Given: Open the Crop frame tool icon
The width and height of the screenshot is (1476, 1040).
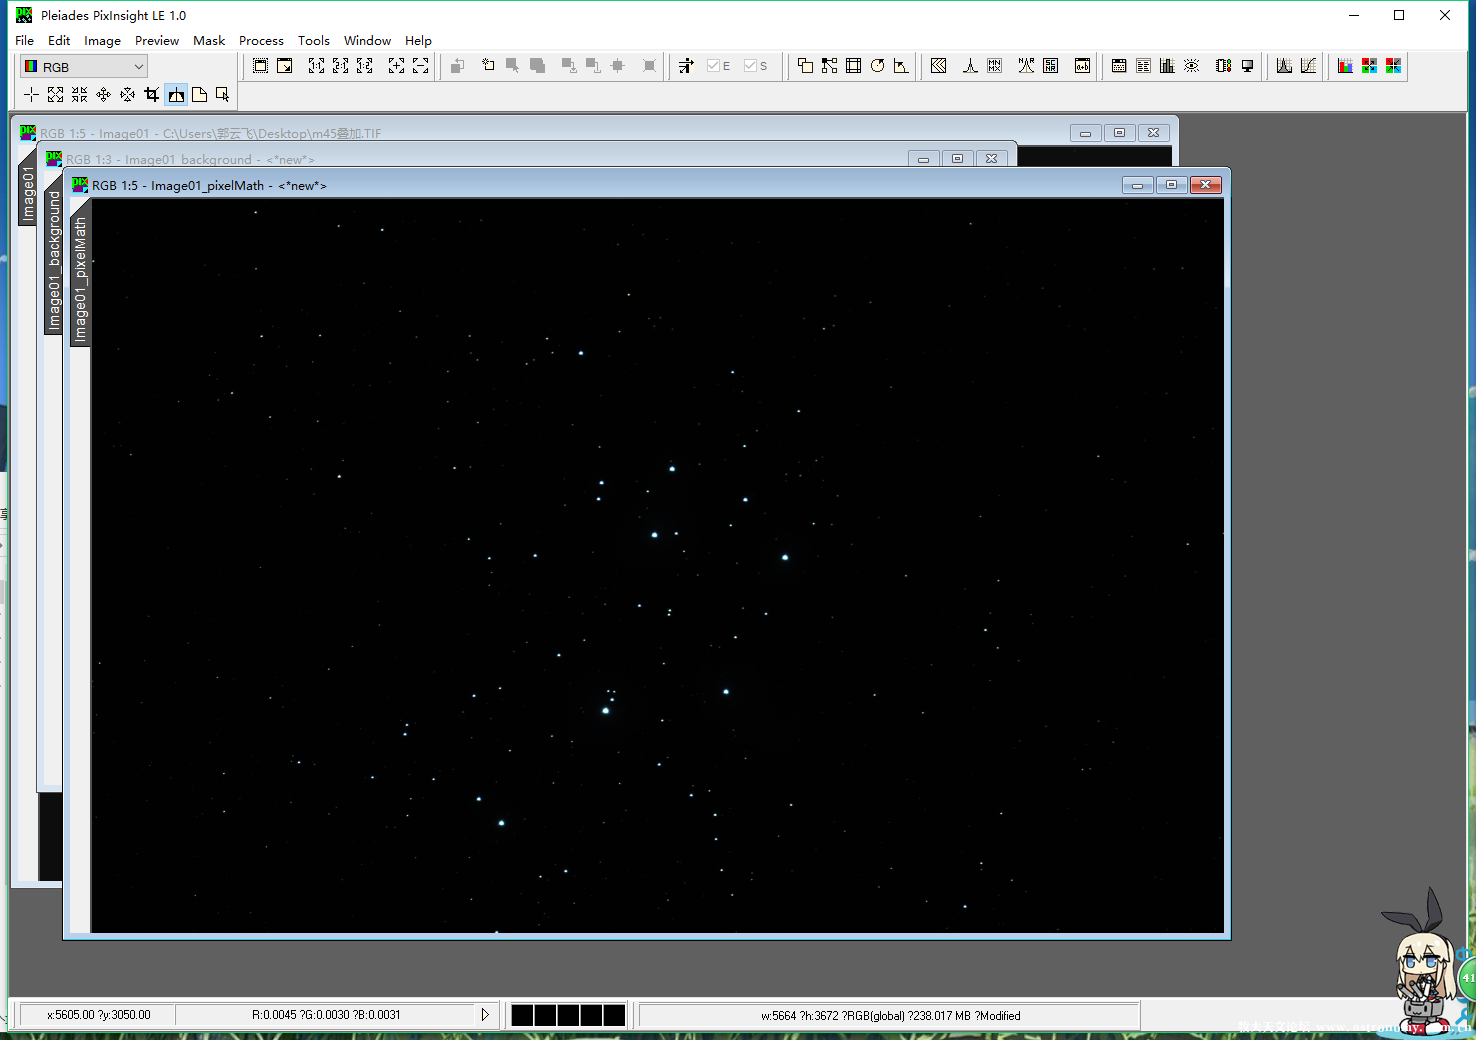Looking at the screenshot, I should 854,66.
